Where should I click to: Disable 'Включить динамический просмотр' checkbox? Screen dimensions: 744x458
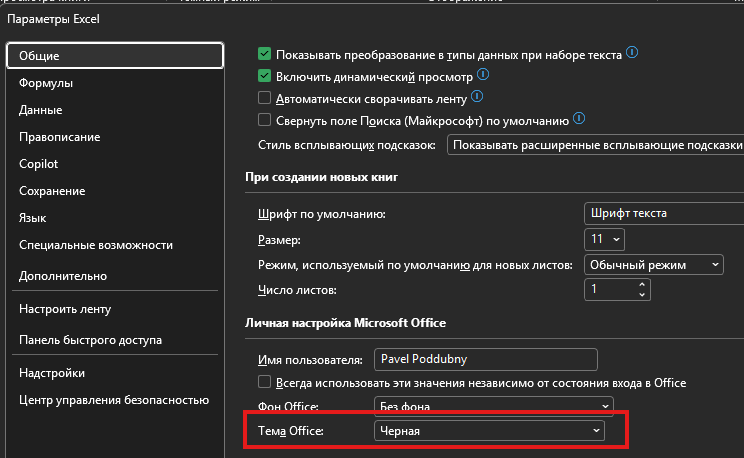tap(264, 75)
